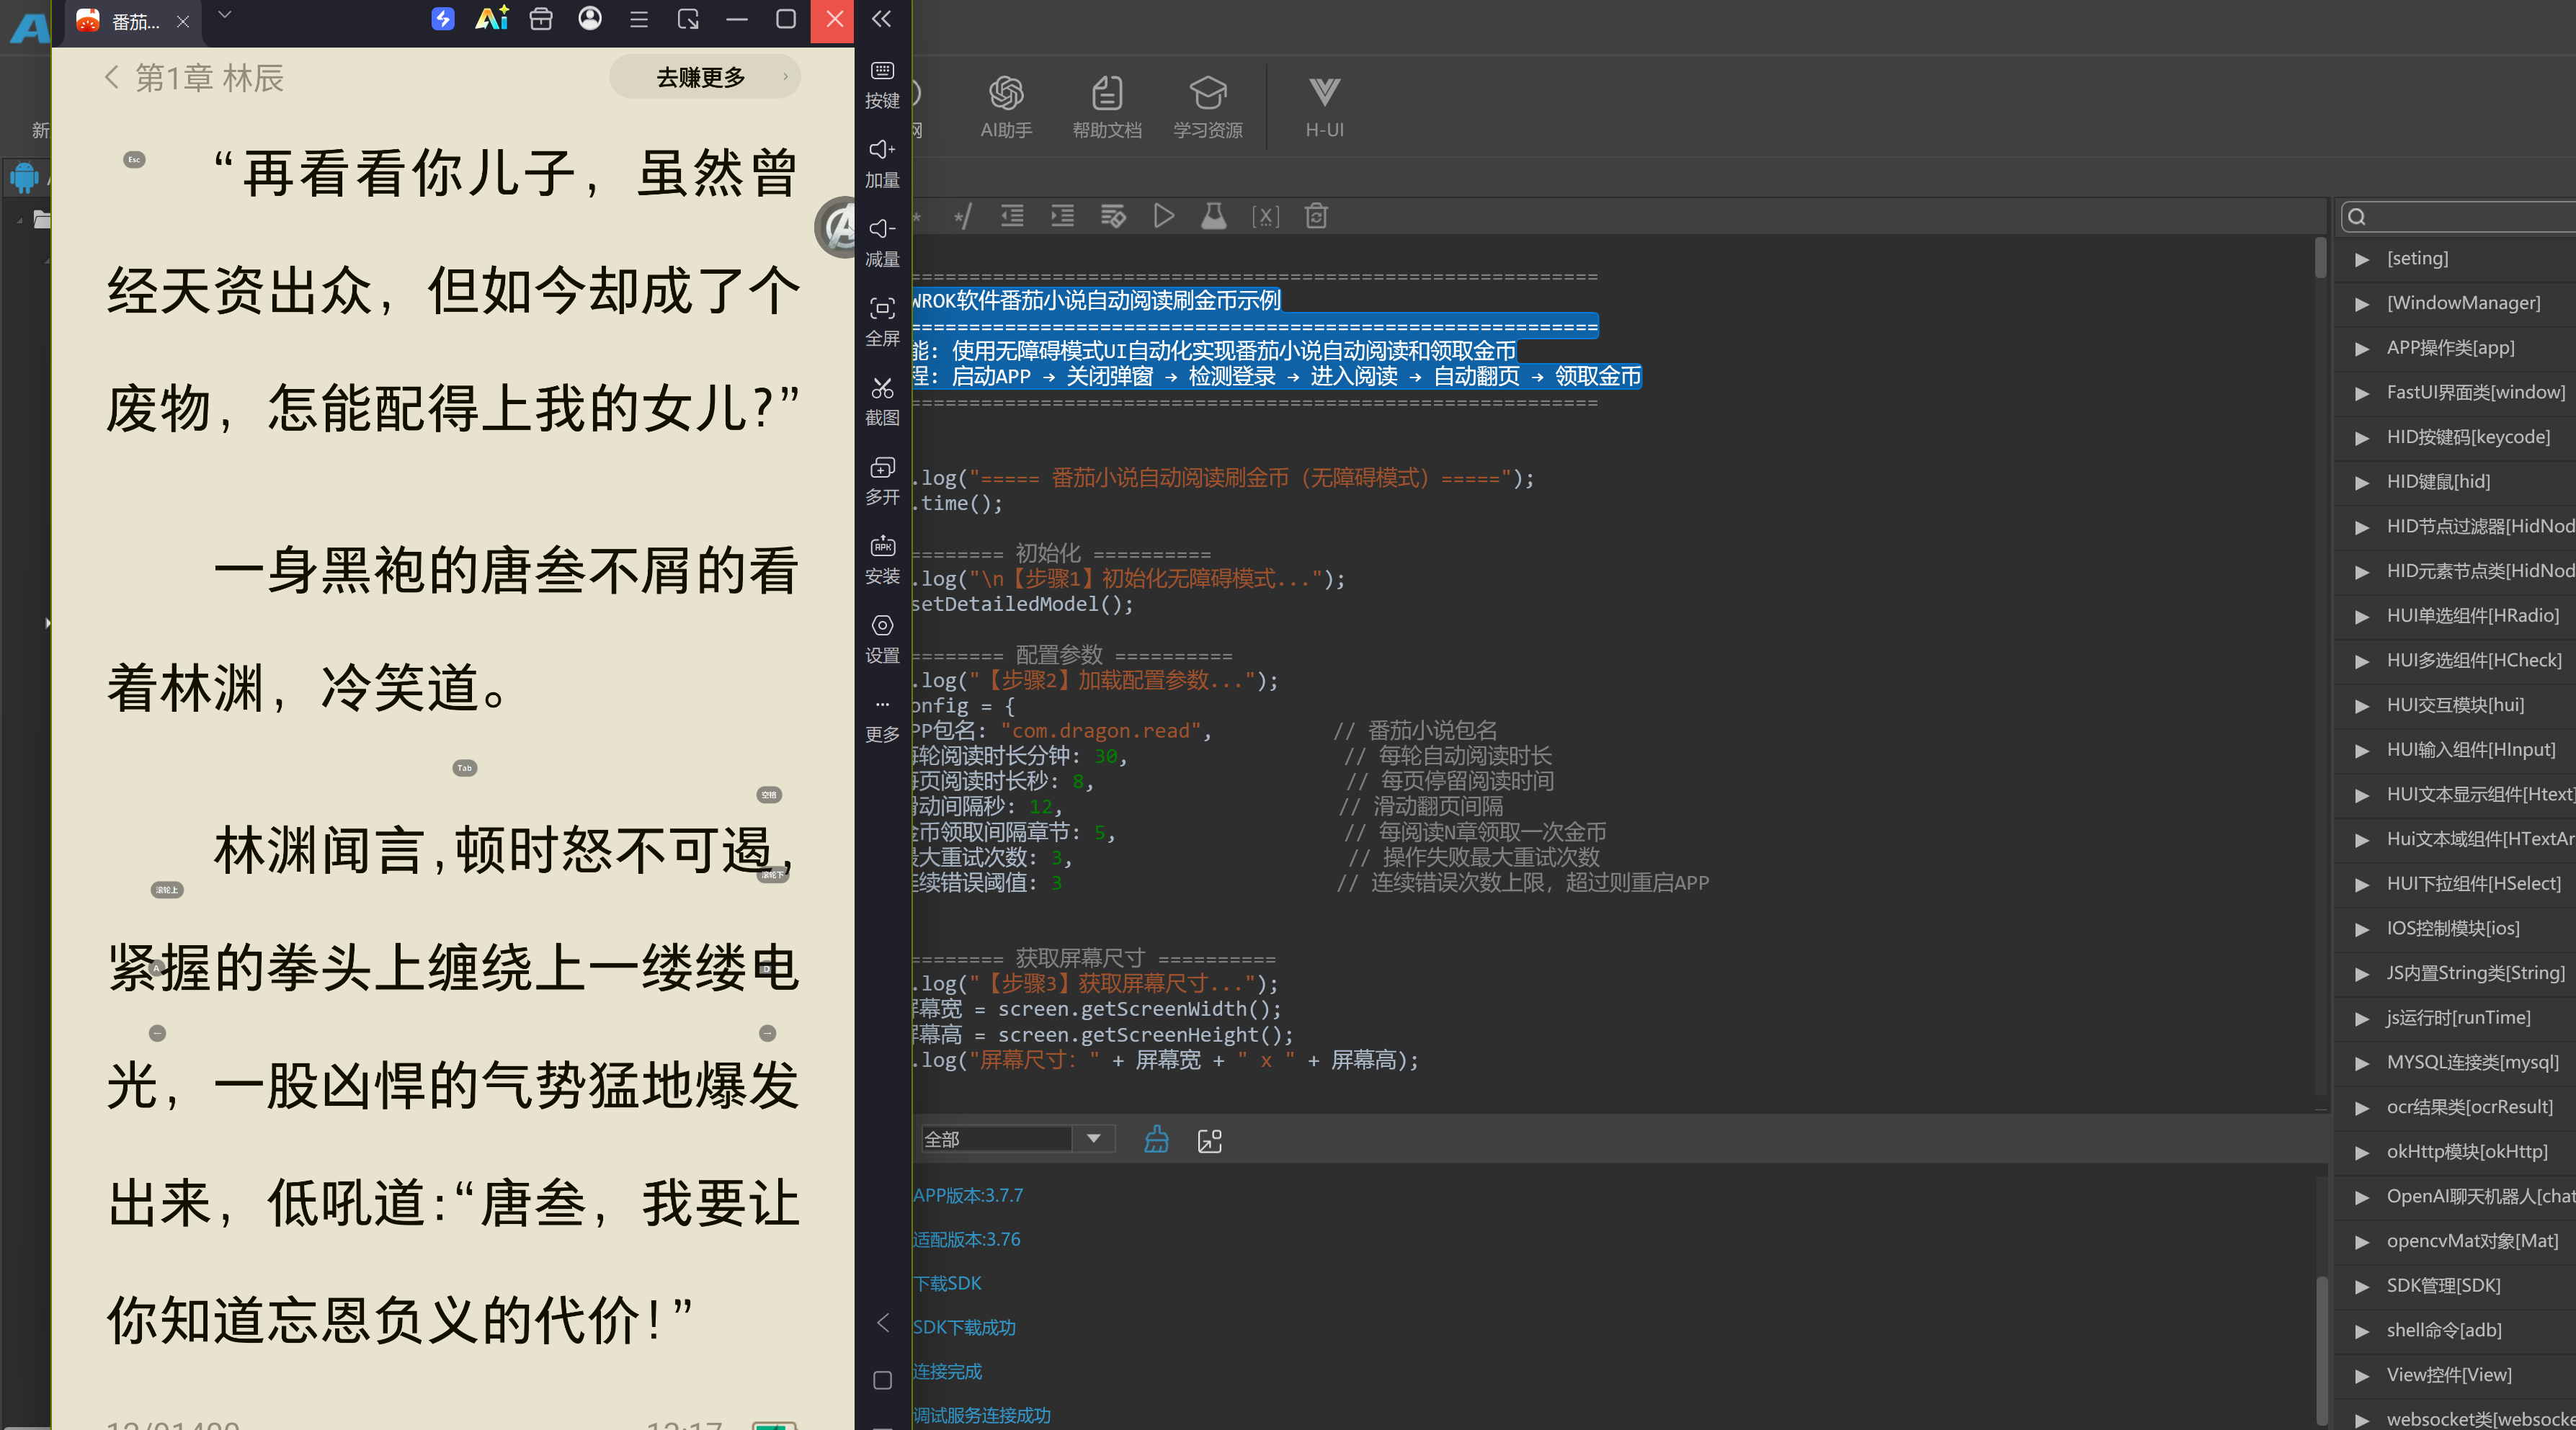
Task: Click the Android back triangle in emulator sidebar
Action: point(882,1323)
